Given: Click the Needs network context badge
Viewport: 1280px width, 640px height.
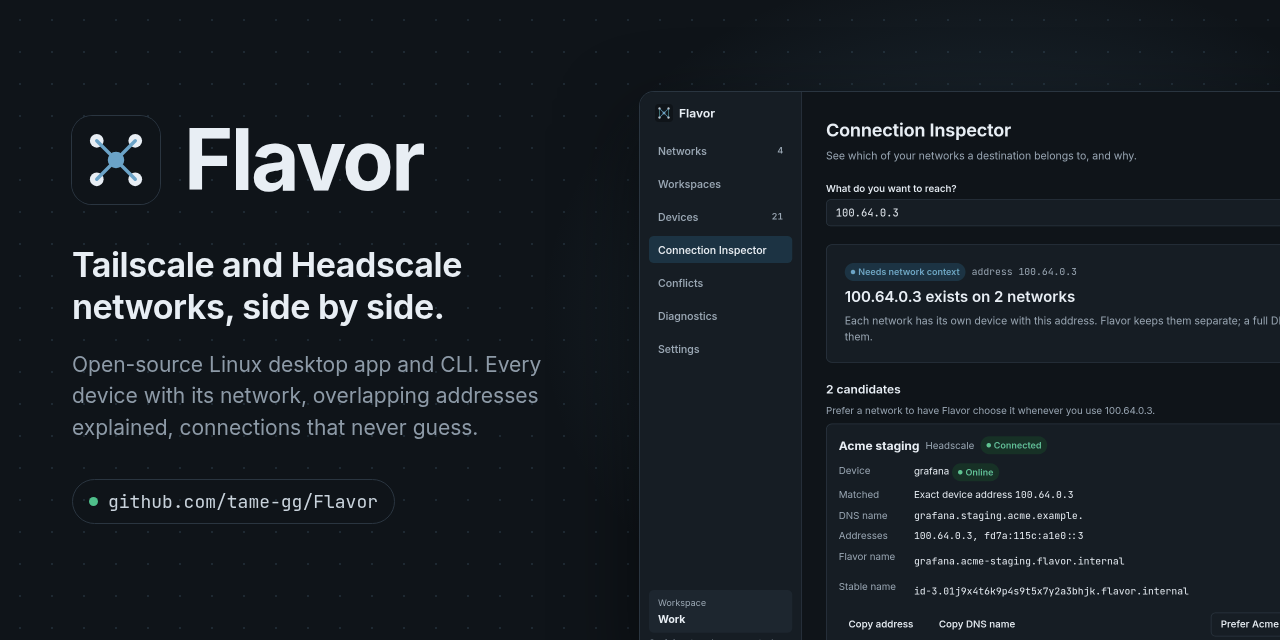Looking at the screenshot, I should pyautogui.click(x=905, y=272).
